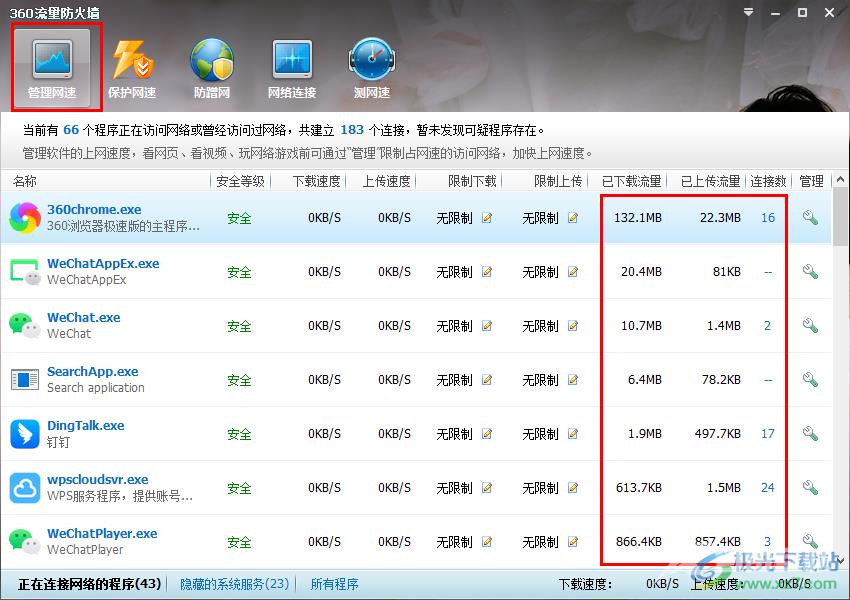The height and width of the screenshot is (600, 850).
Task: Edit upload limit for 360chrome.exe
Action: point(573,218)
